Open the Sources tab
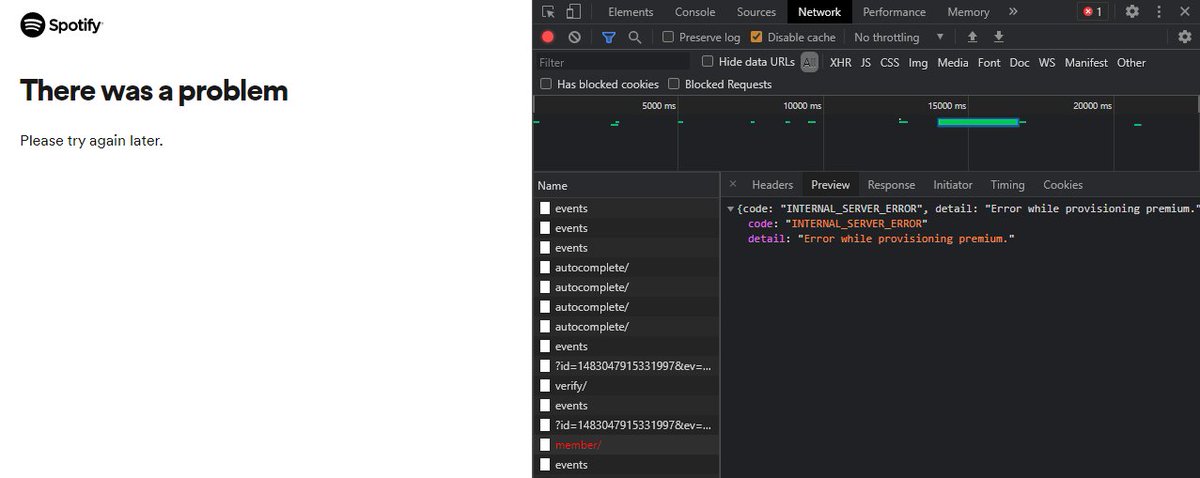Image resolution: width=1200 pixels, height=478 pixels. pyautogui.click(x=756, y=12)
